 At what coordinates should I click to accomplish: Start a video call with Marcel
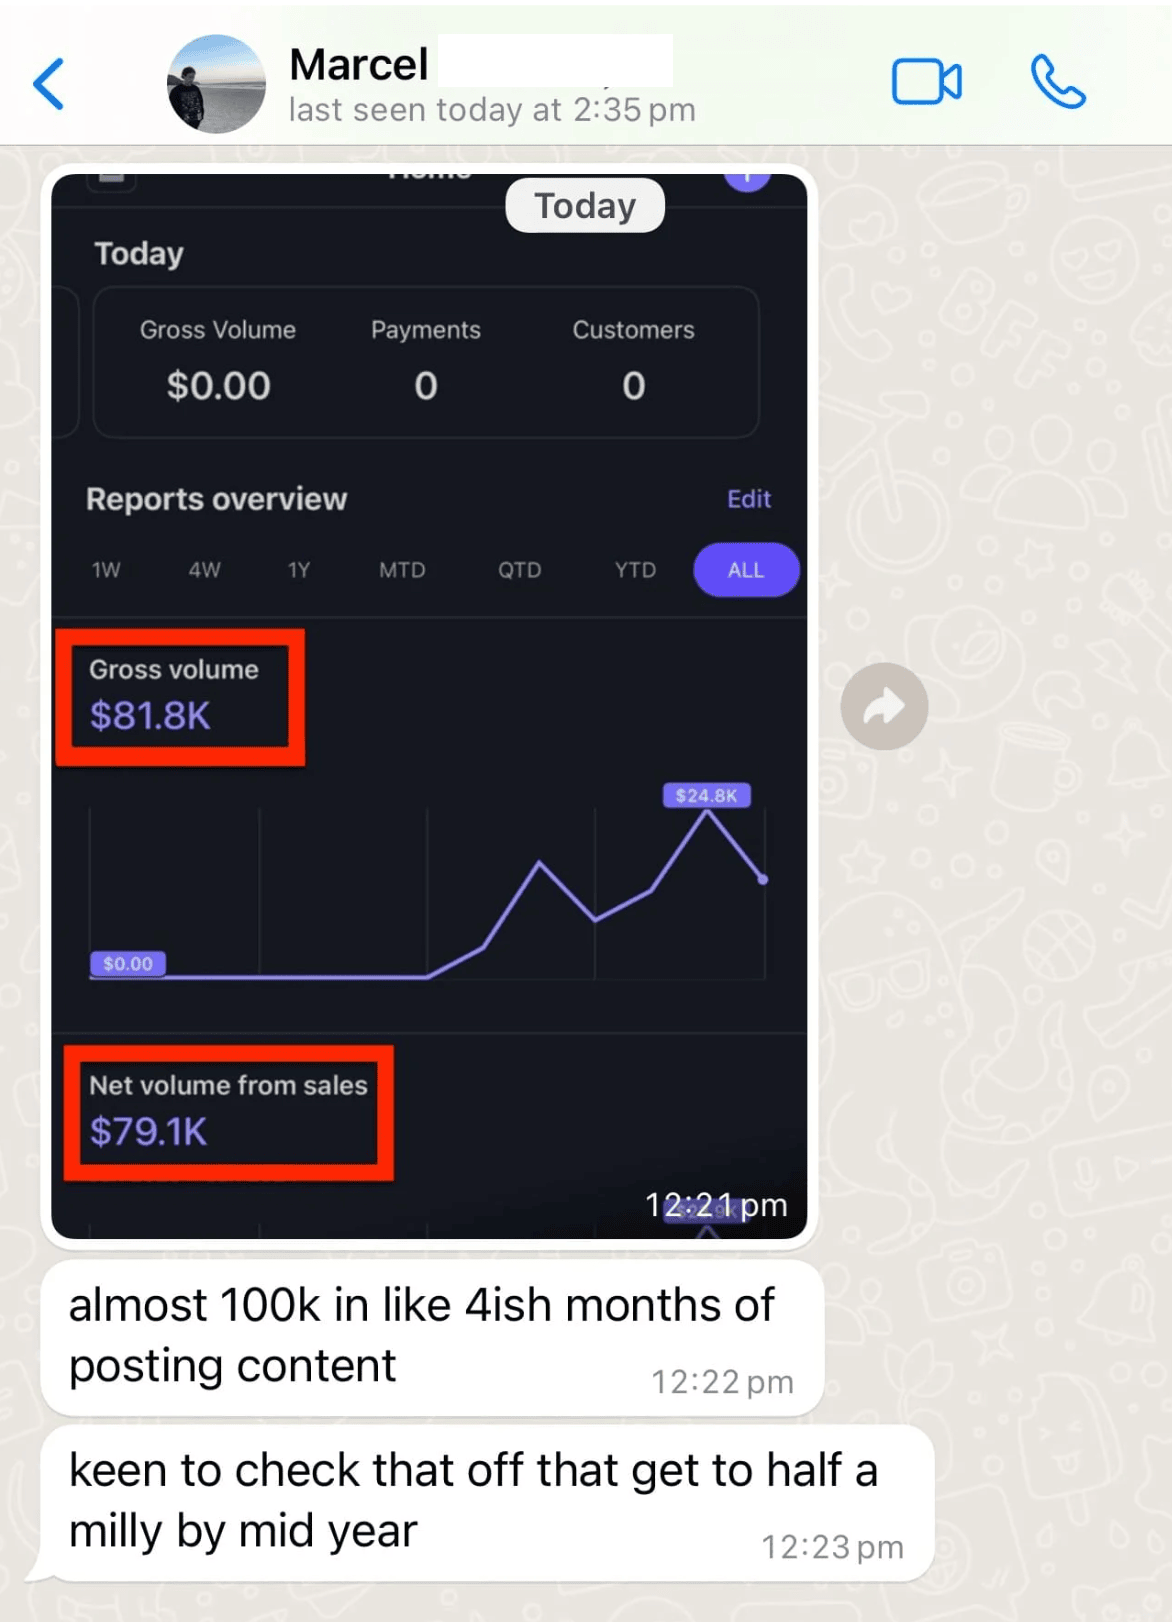(x=926, y=82)
